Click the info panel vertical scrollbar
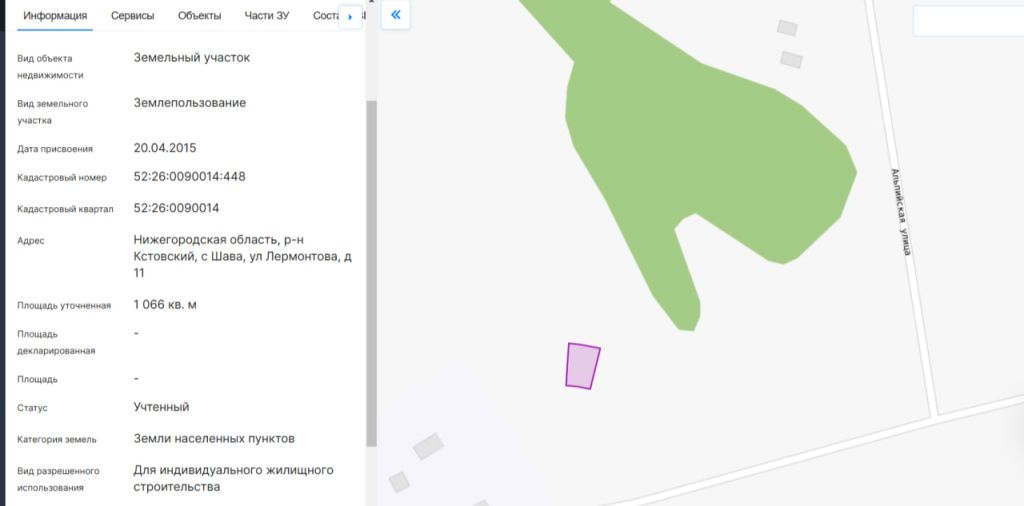This screenshot has width=1024, height=506. (x=372, y=270)
